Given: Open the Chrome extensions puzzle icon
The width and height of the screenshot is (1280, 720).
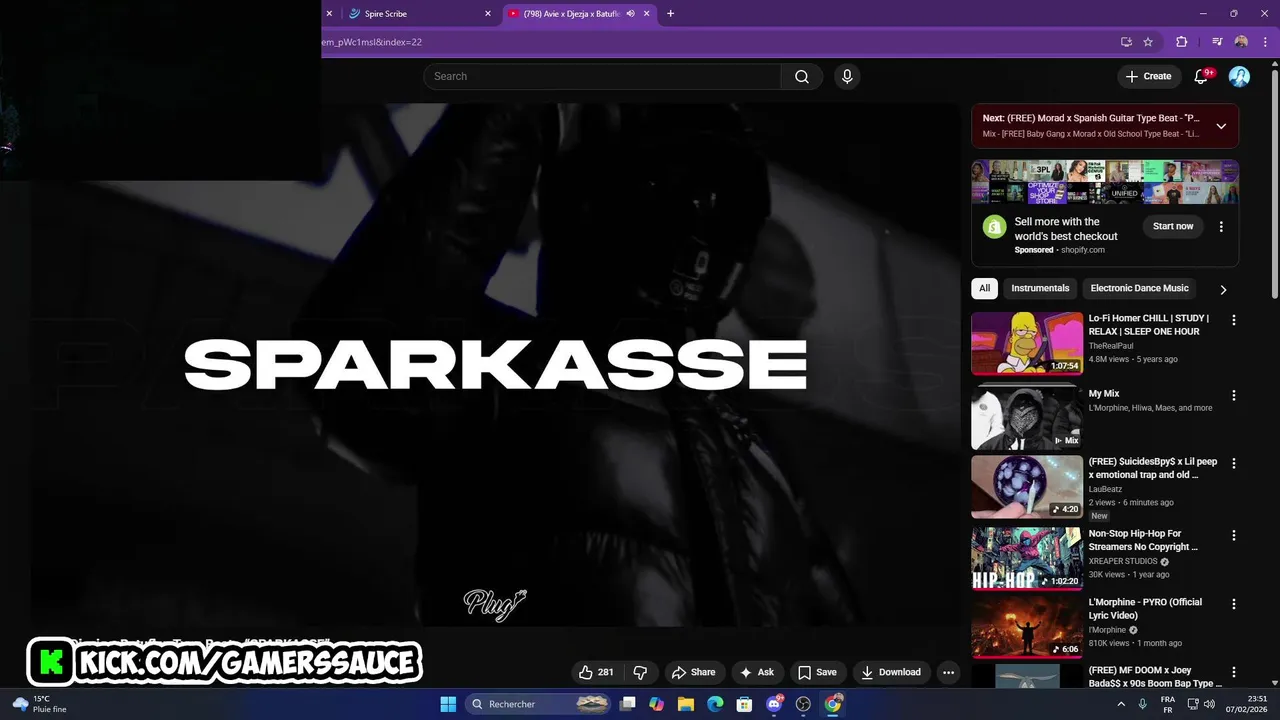Looking at the screenshot, I should tap(1181, 42).
